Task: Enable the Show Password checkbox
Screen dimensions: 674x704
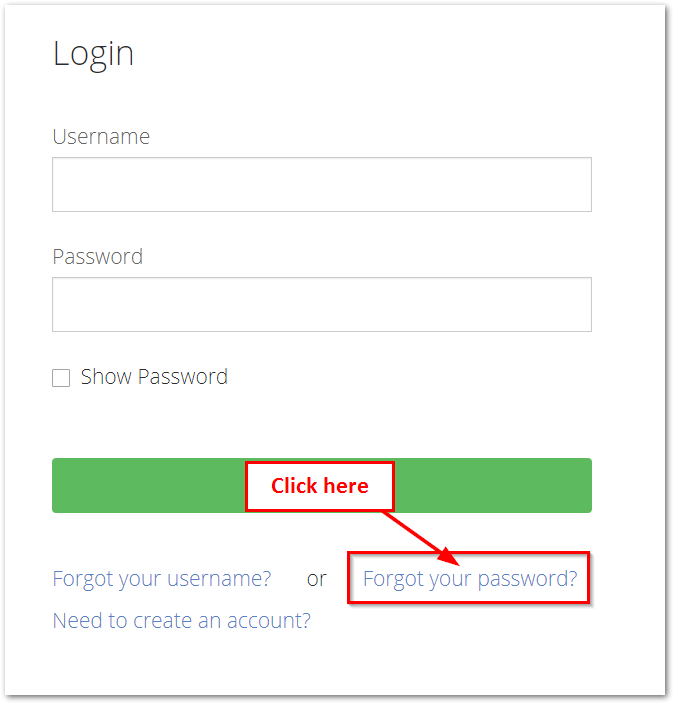Action: tap(61, 378)
